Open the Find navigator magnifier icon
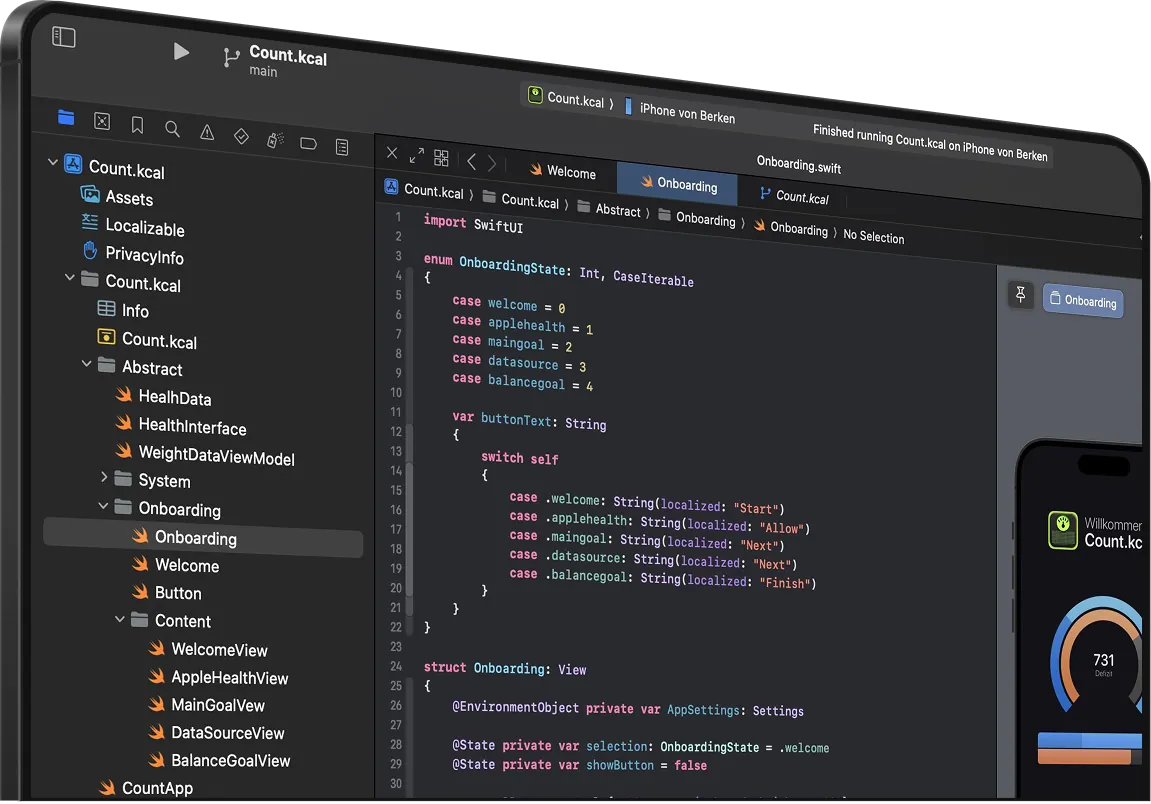The height and width of the screenshot is (804, 1151). [173, 129]
